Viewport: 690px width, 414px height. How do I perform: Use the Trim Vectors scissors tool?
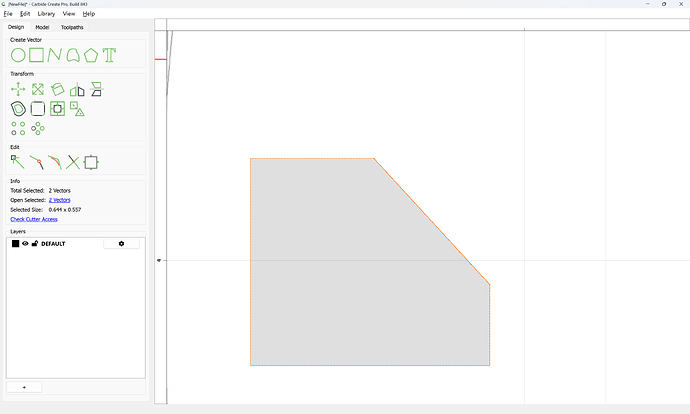click(73, 162)
